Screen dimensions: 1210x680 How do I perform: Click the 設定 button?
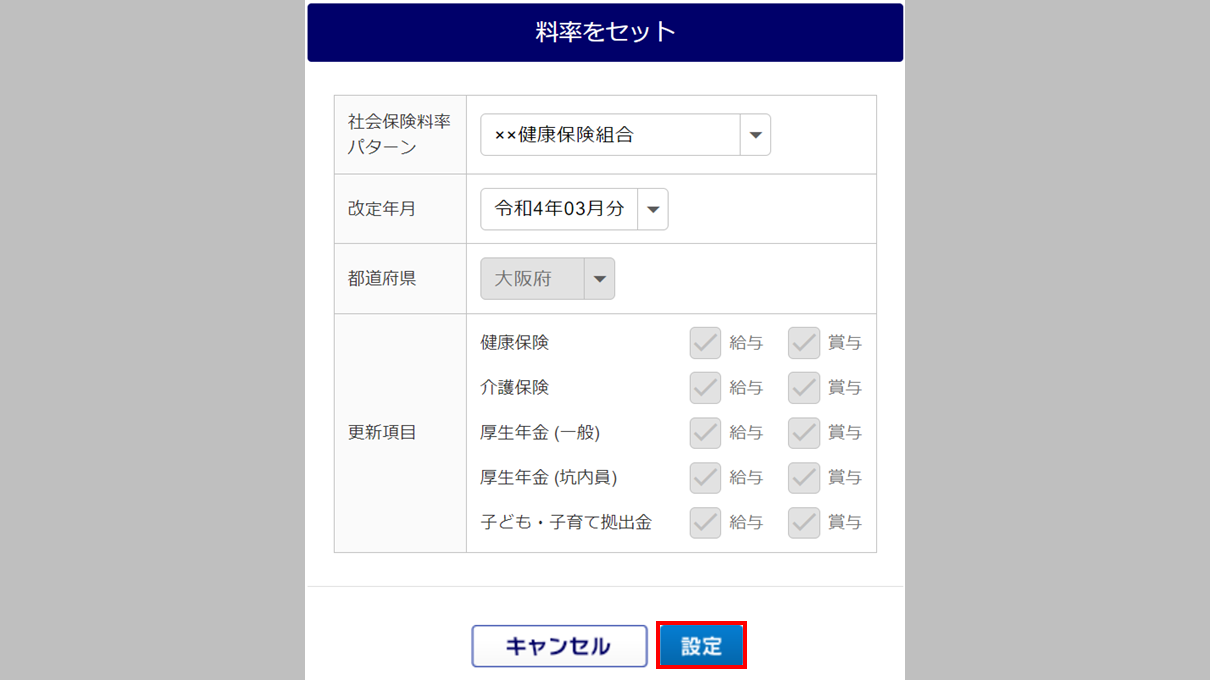tap(701, 646)
